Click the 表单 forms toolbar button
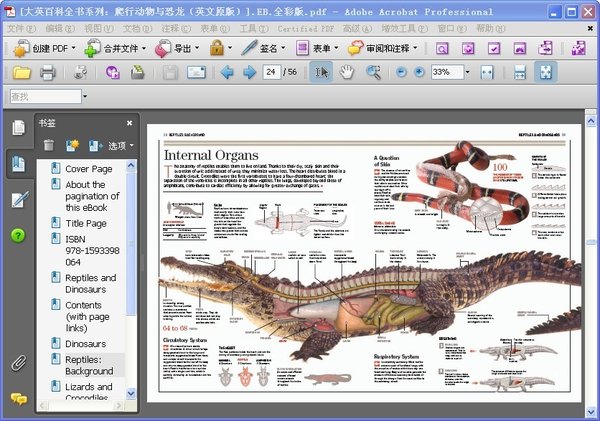600x421 pixels. 317,49
